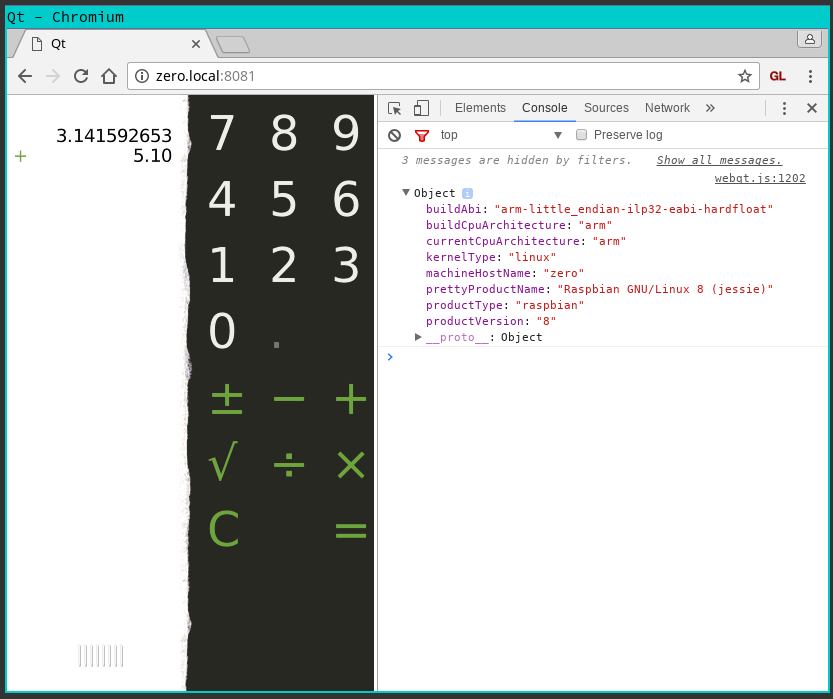Toggle the device toolbar icon
This screenshot has width=833, height=699.
(x=421, y=108)
